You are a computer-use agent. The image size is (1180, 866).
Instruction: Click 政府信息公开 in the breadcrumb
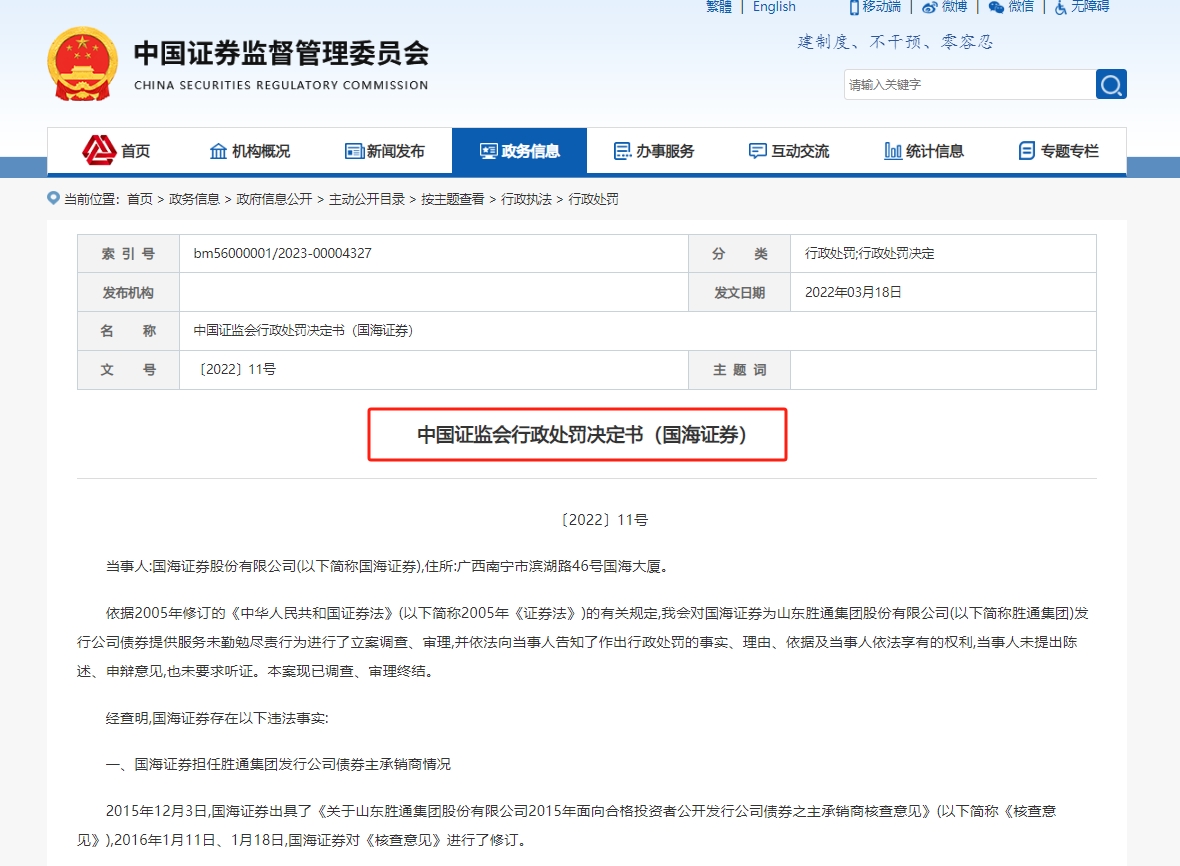[274, 199]
